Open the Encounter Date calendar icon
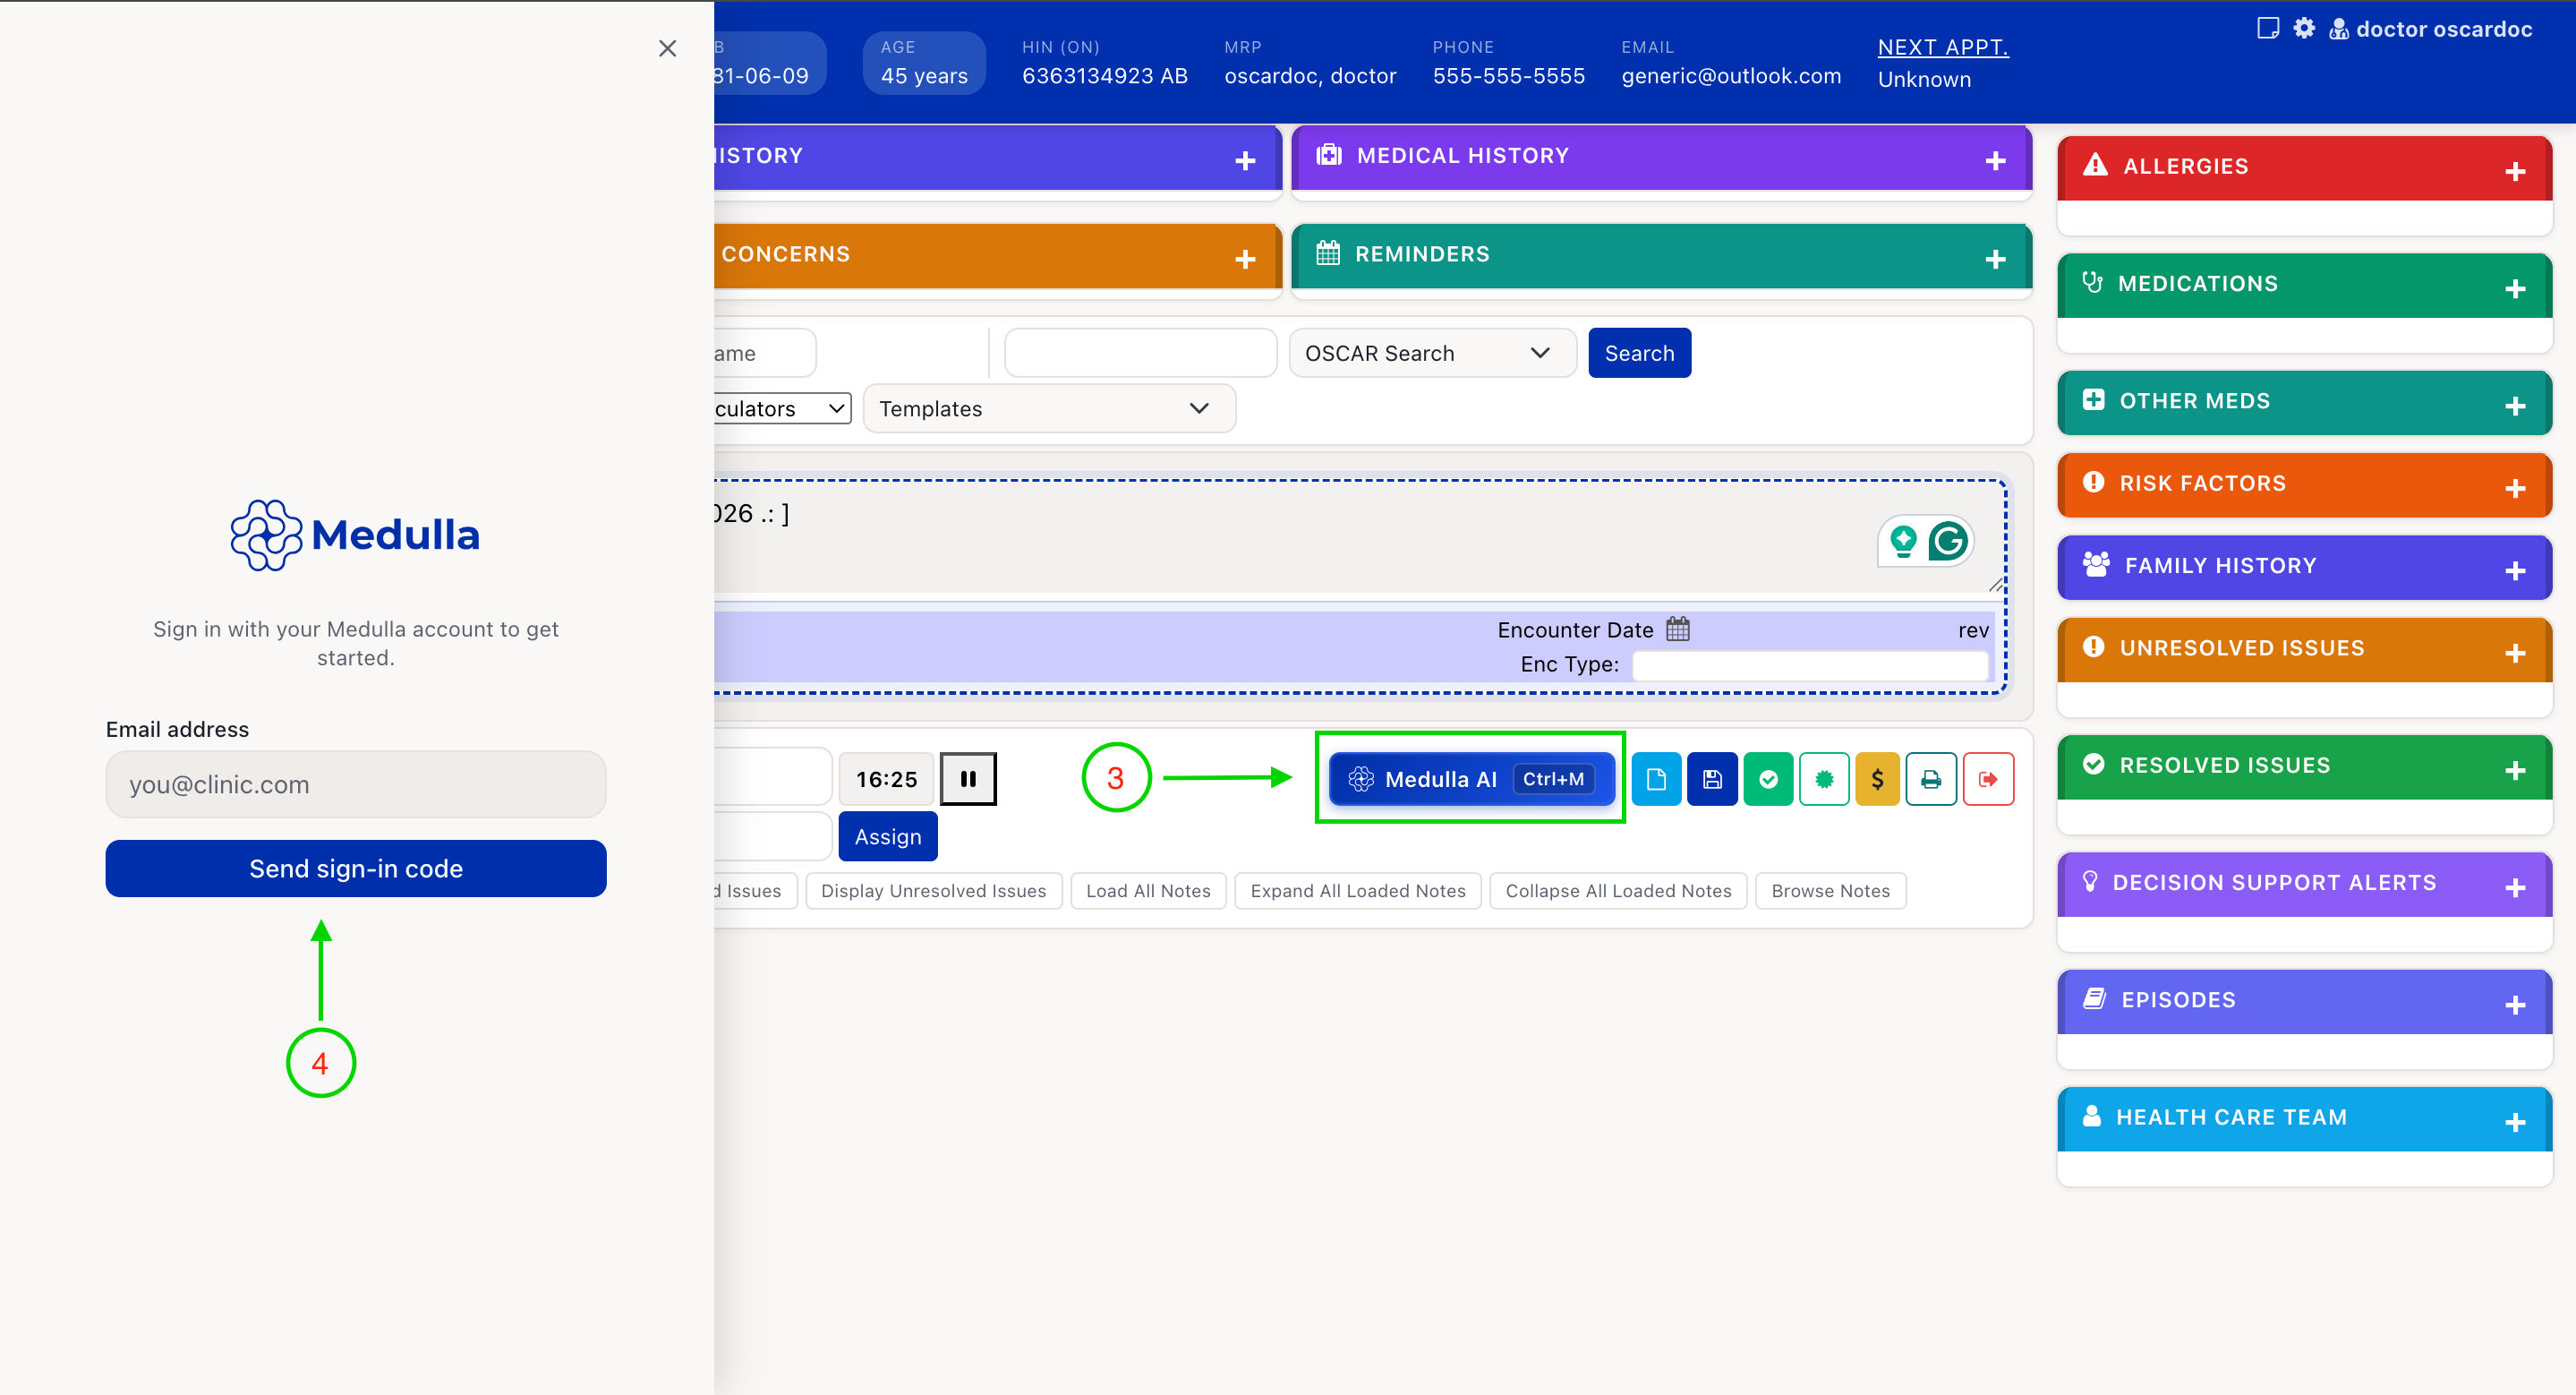 pos(1678,629)
